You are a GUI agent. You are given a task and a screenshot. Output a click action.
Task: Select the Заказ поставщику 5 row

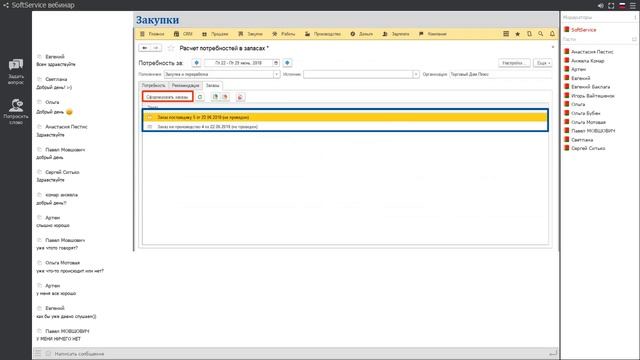click(x=345, y=117)
